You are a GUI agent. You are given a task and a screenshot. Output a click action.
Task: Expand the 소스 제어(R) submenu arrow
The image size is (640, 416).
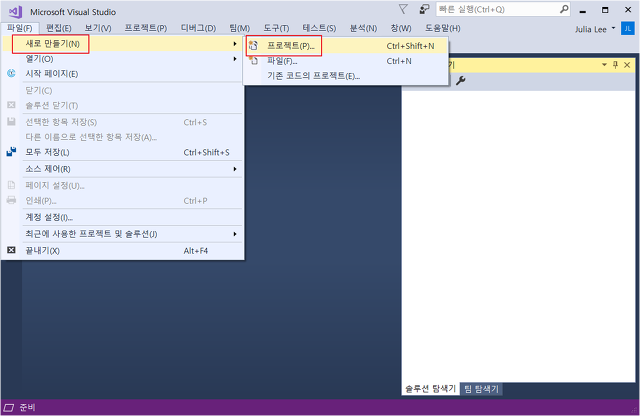(235, 169)
